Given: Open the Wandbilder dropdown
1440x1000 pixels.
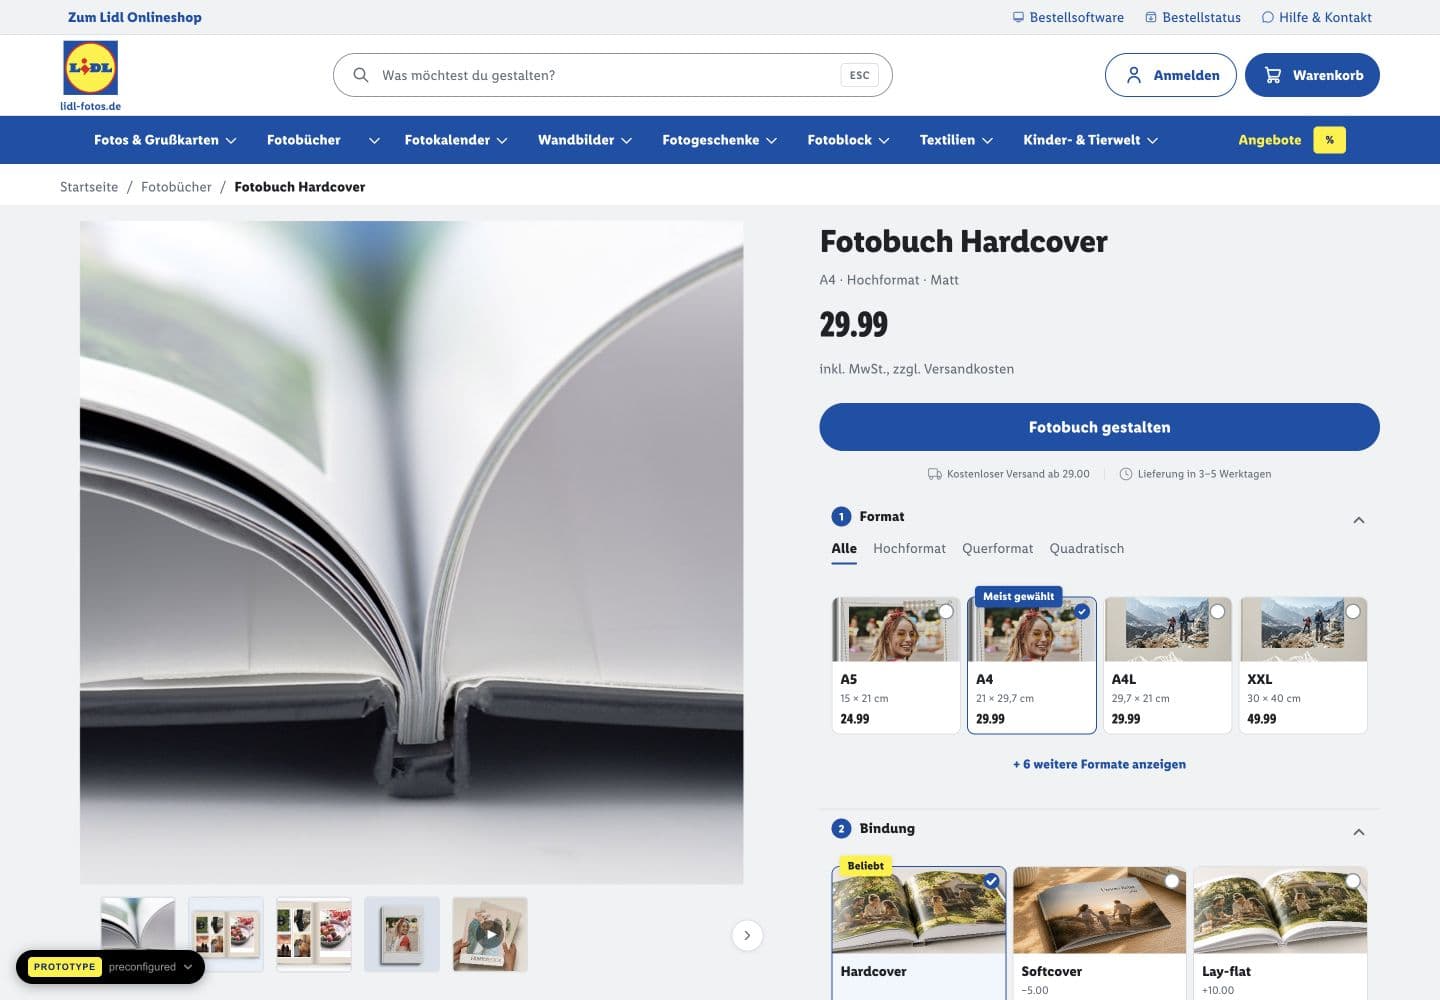Looking at the screenshot, I should pos(585,140).
